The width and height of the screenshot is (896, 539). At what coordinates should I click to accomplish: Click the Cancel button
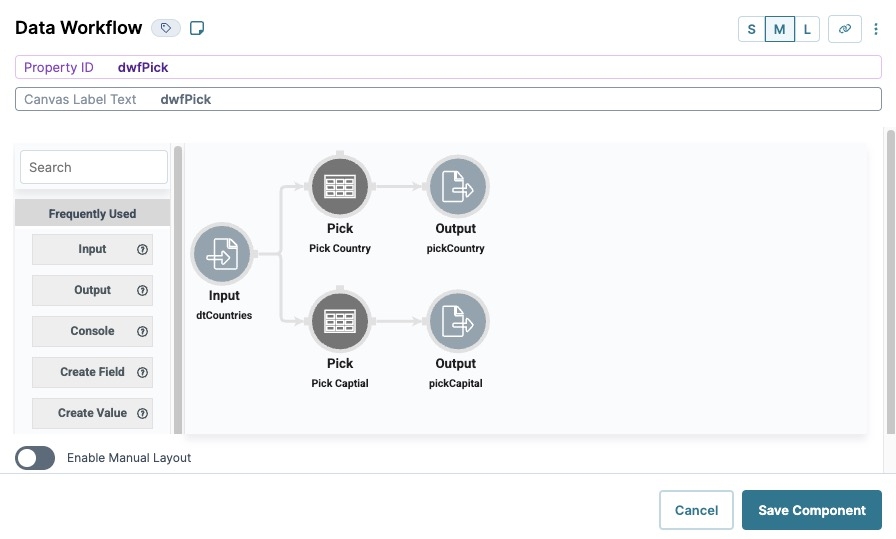pos(696,510)
